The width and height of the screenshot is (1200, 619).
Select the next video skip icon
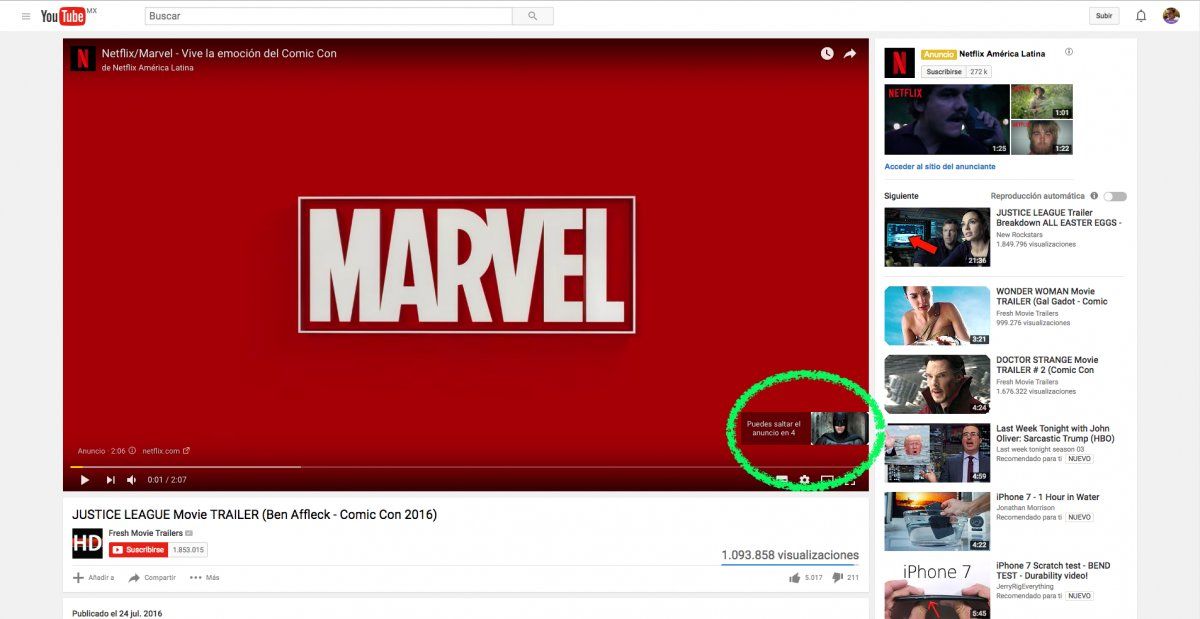110,479
